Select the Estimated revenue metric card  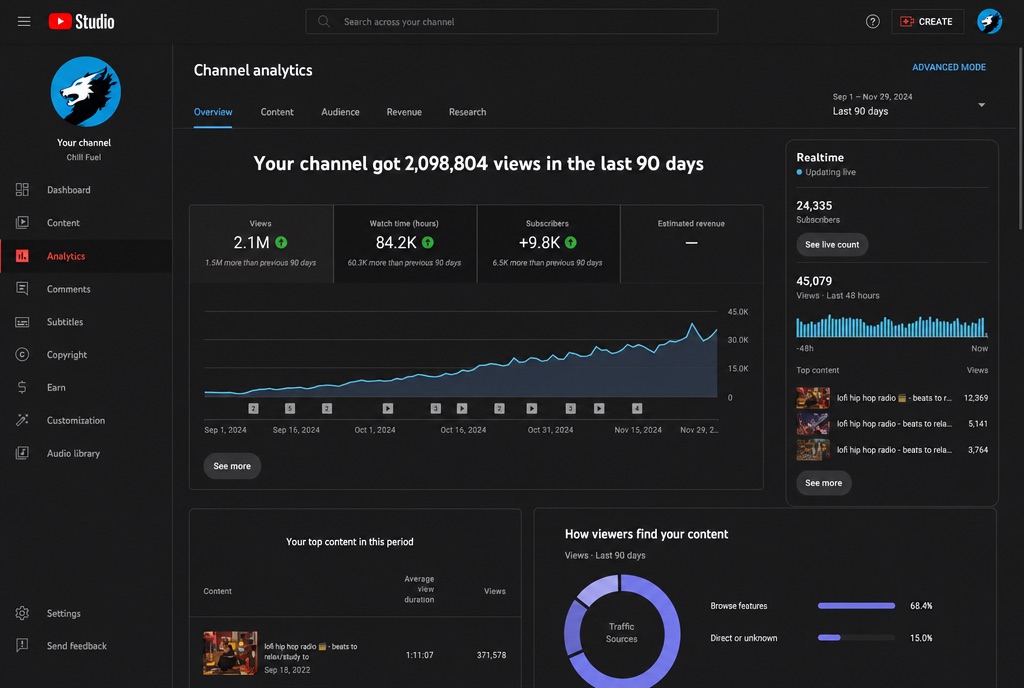692,244
